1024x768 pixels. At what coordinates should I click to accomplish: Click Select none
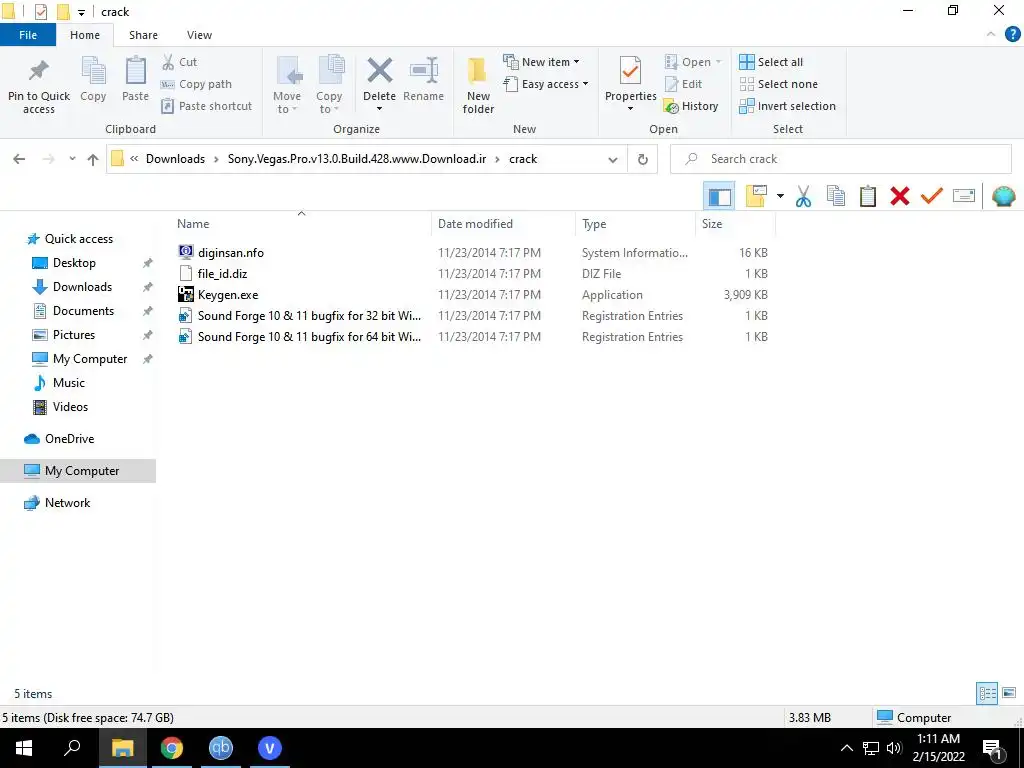pos(778,84)
